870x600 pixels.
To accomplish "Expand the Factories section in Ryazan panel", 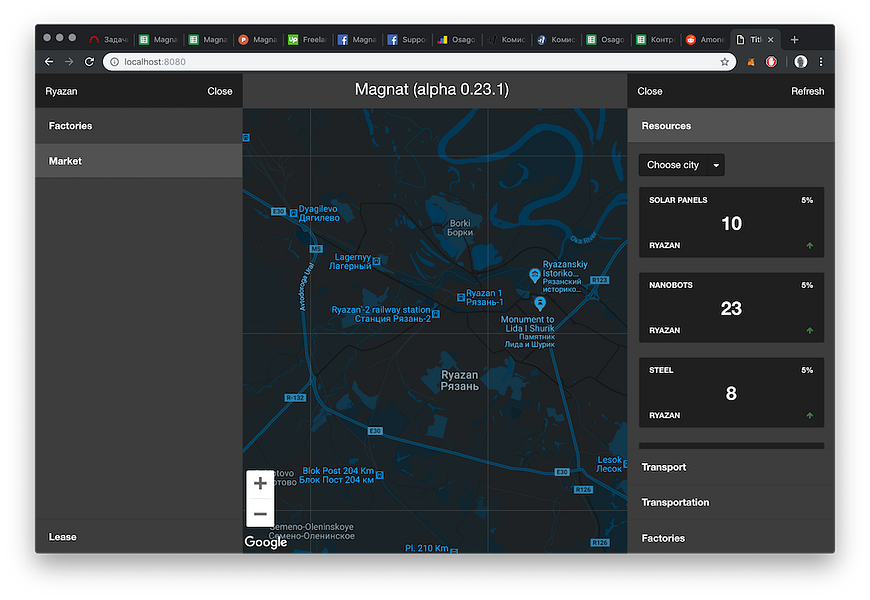I will (139, 125).
